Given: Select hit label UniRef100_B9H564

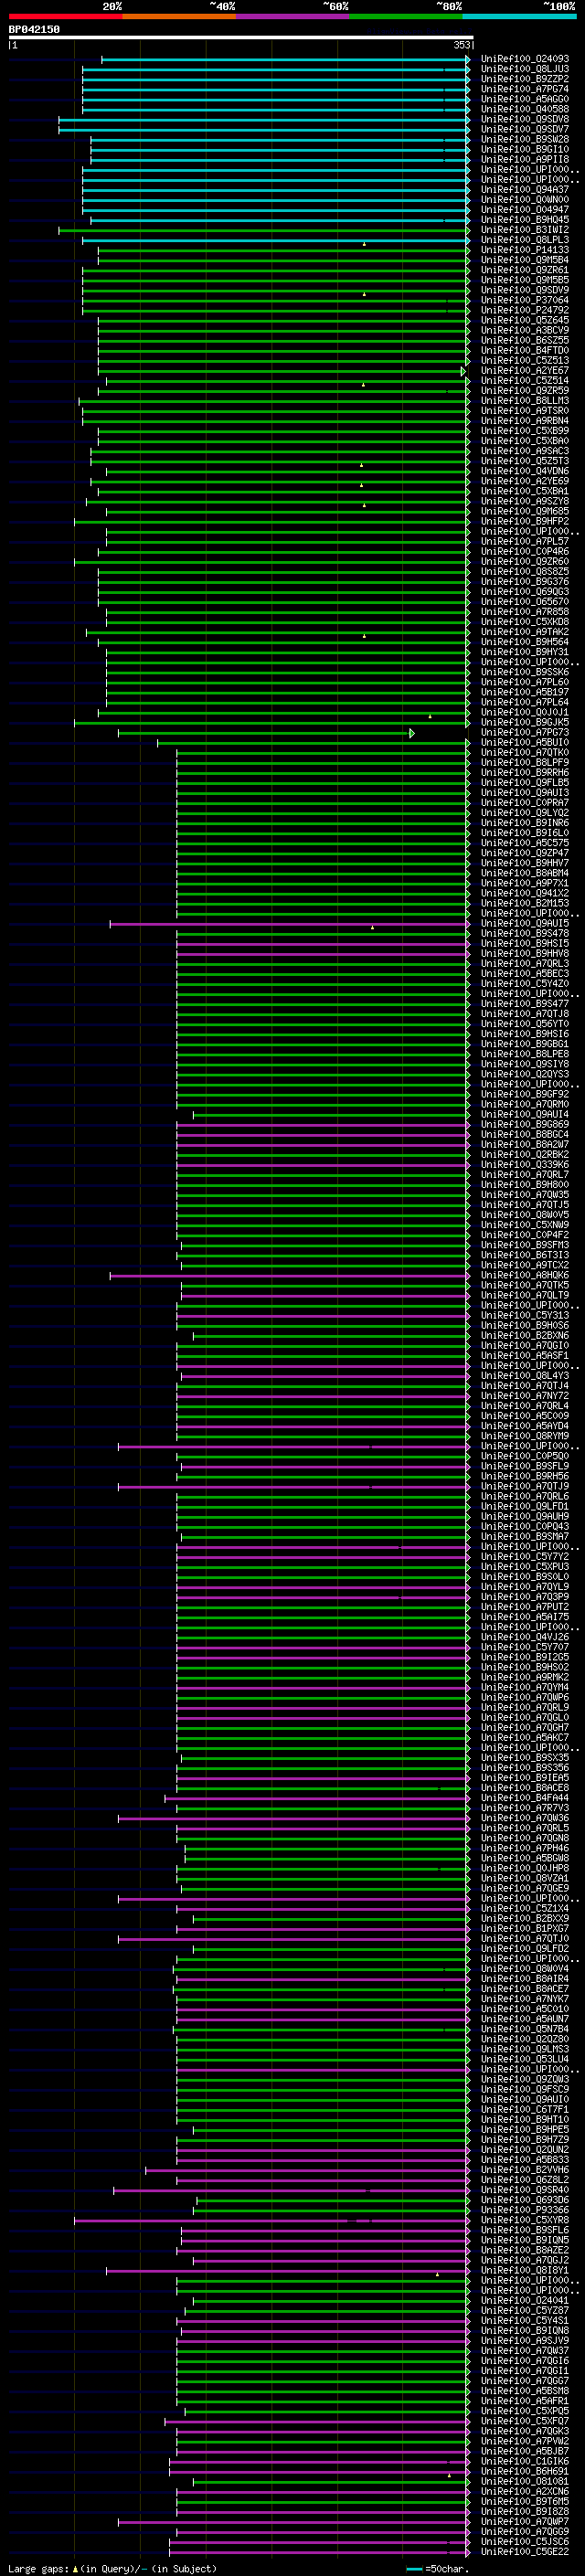Looking at the screenshot, I should pos(525,642).
